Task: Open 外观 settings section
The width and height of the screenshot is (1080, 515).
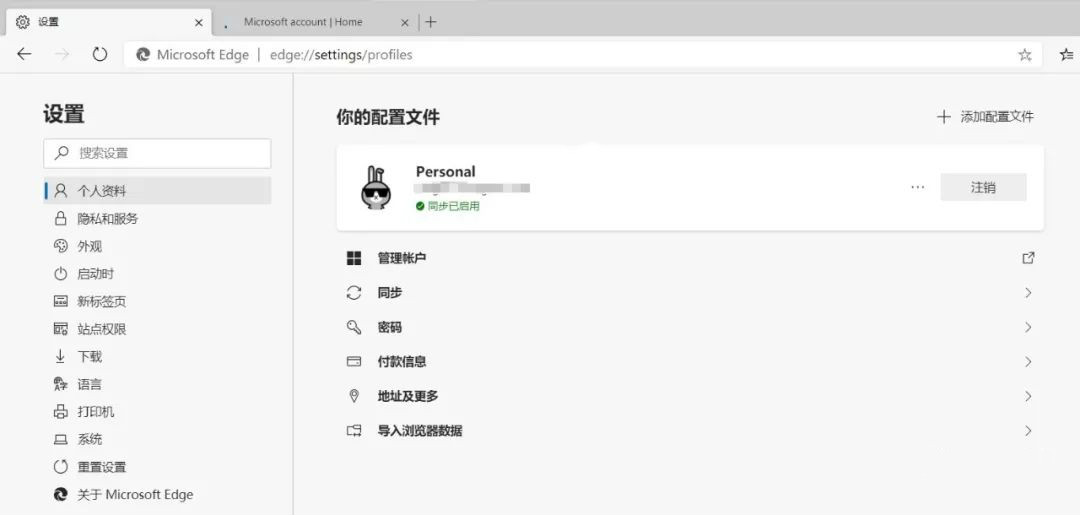Action: tap(157, 246)
